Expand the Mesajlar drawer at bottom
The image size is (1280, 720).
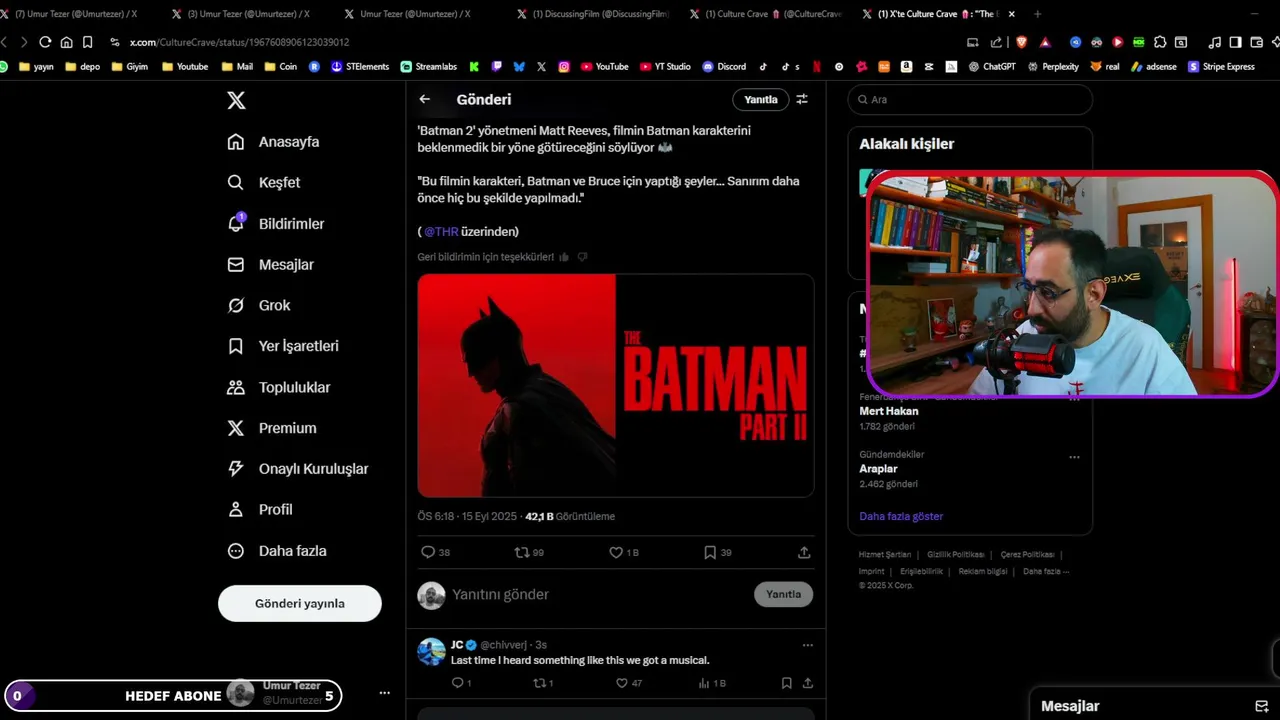1155,705
